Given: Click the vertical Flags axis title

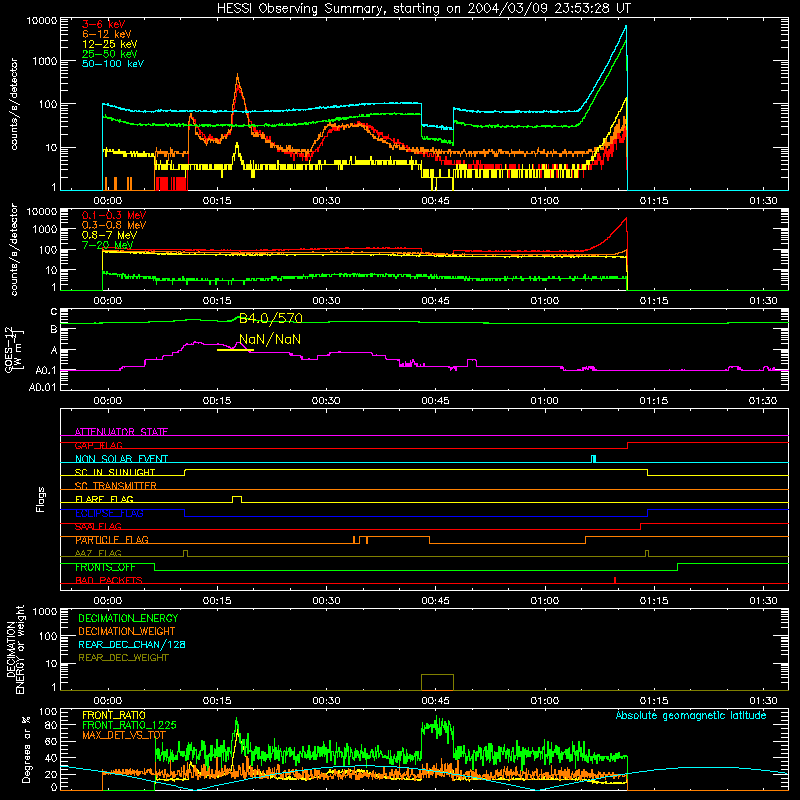Looking at the screenshot, I should pos(41,499).
